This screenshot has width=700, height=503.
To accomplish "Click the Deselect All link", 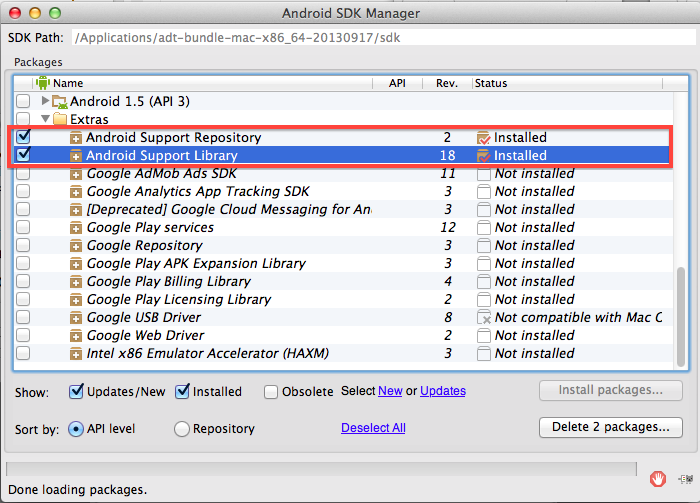I will tap(373, 428).
